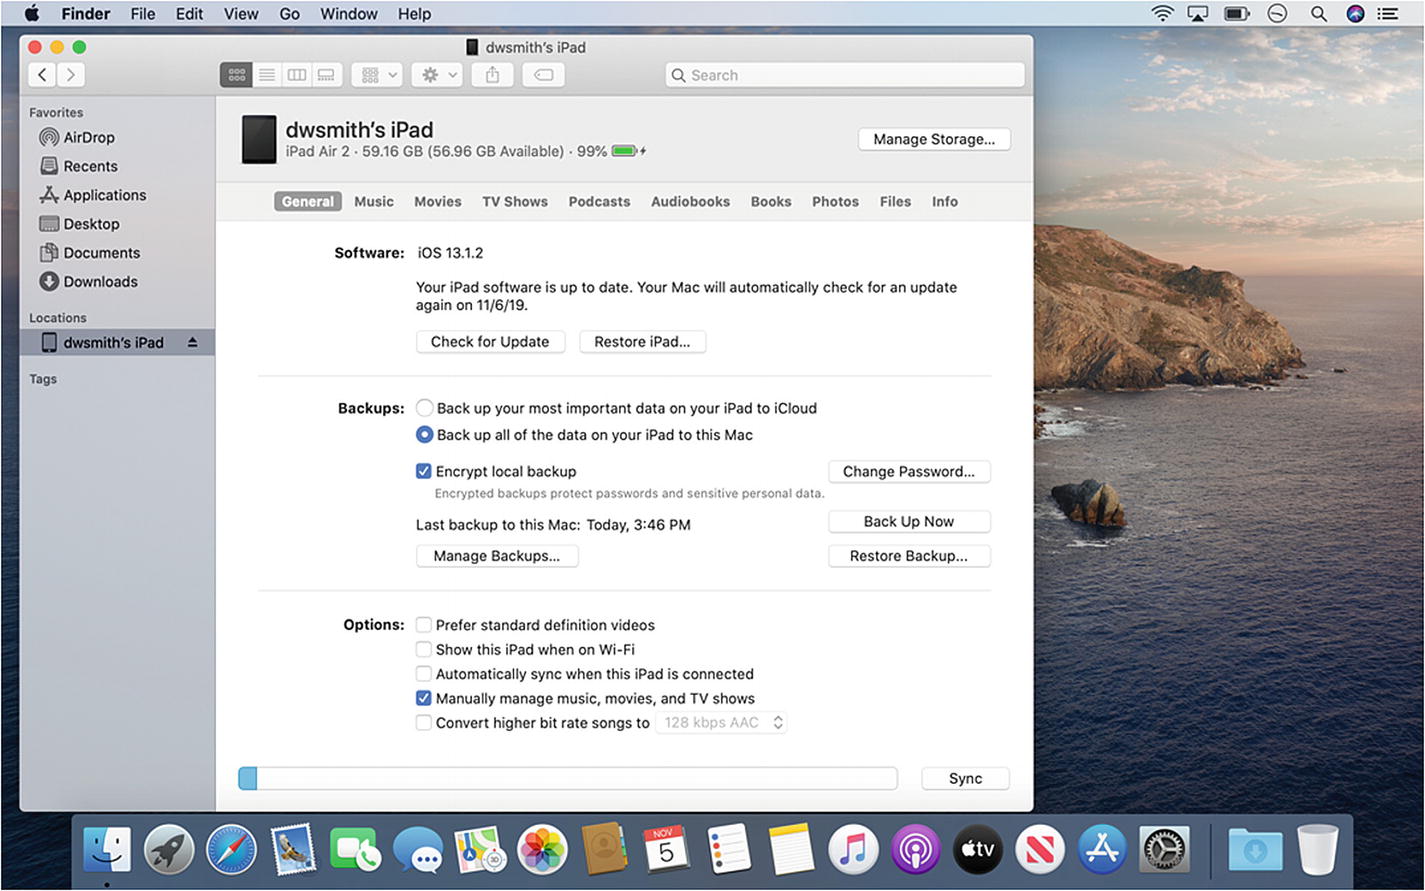The height and width of the screenshot is (891, 1425).
Task: Click Manage Backups button
Action: (497, 556)
